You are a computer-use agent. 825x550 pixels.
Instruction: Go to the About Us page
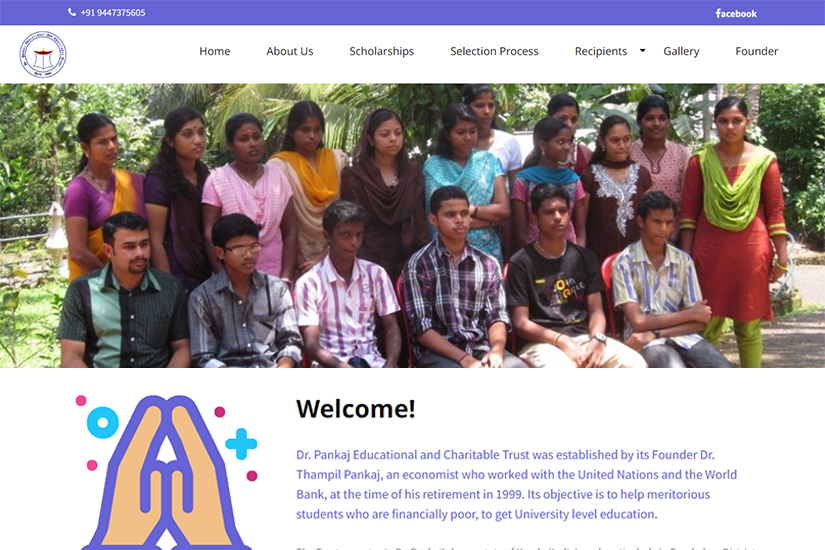pyautogui.click(x=289, y=51)
